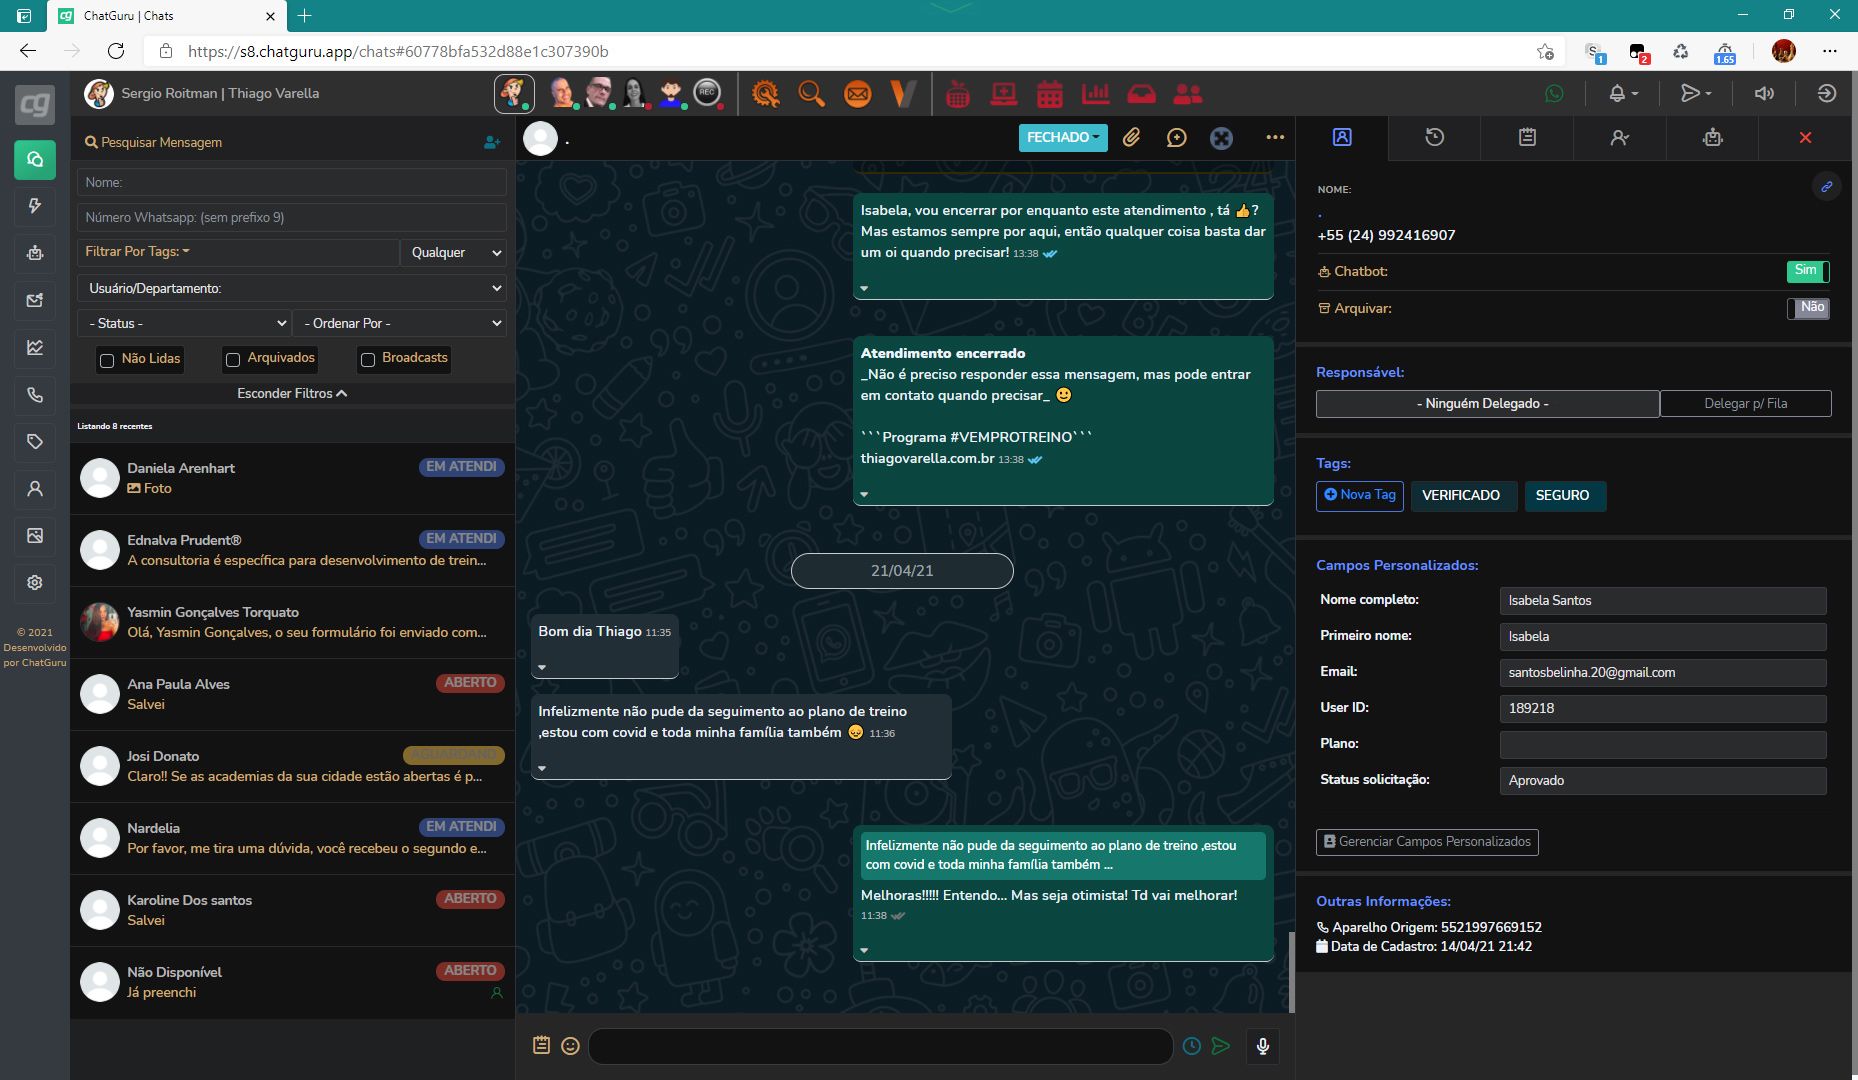Click the SEGURO tag
The width and height of the screenshot is (1858, 1080).
pyautogui.click(x=1564, y=496)
